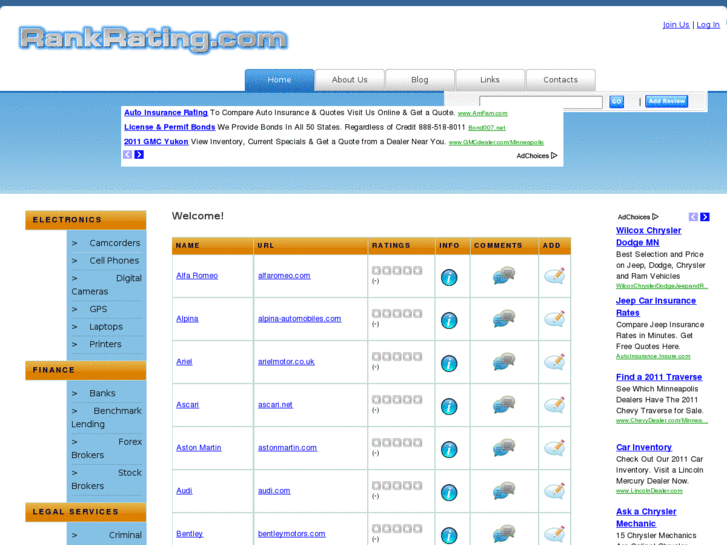Add review icon for Alfa Romeo
The image size is (727, 545).
click(x=555, y=276)
